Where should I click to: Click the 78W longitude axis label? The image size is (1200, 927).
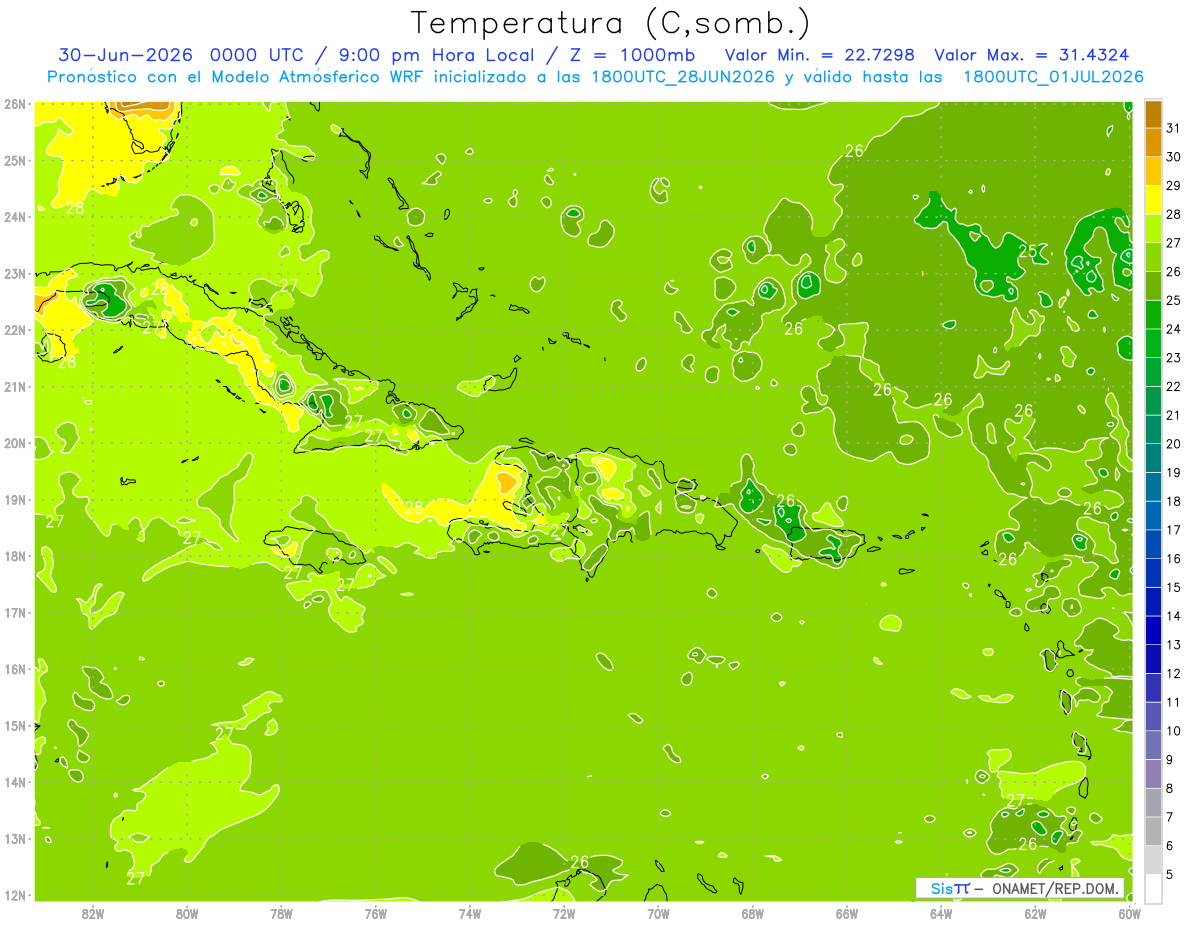[281, 914]
